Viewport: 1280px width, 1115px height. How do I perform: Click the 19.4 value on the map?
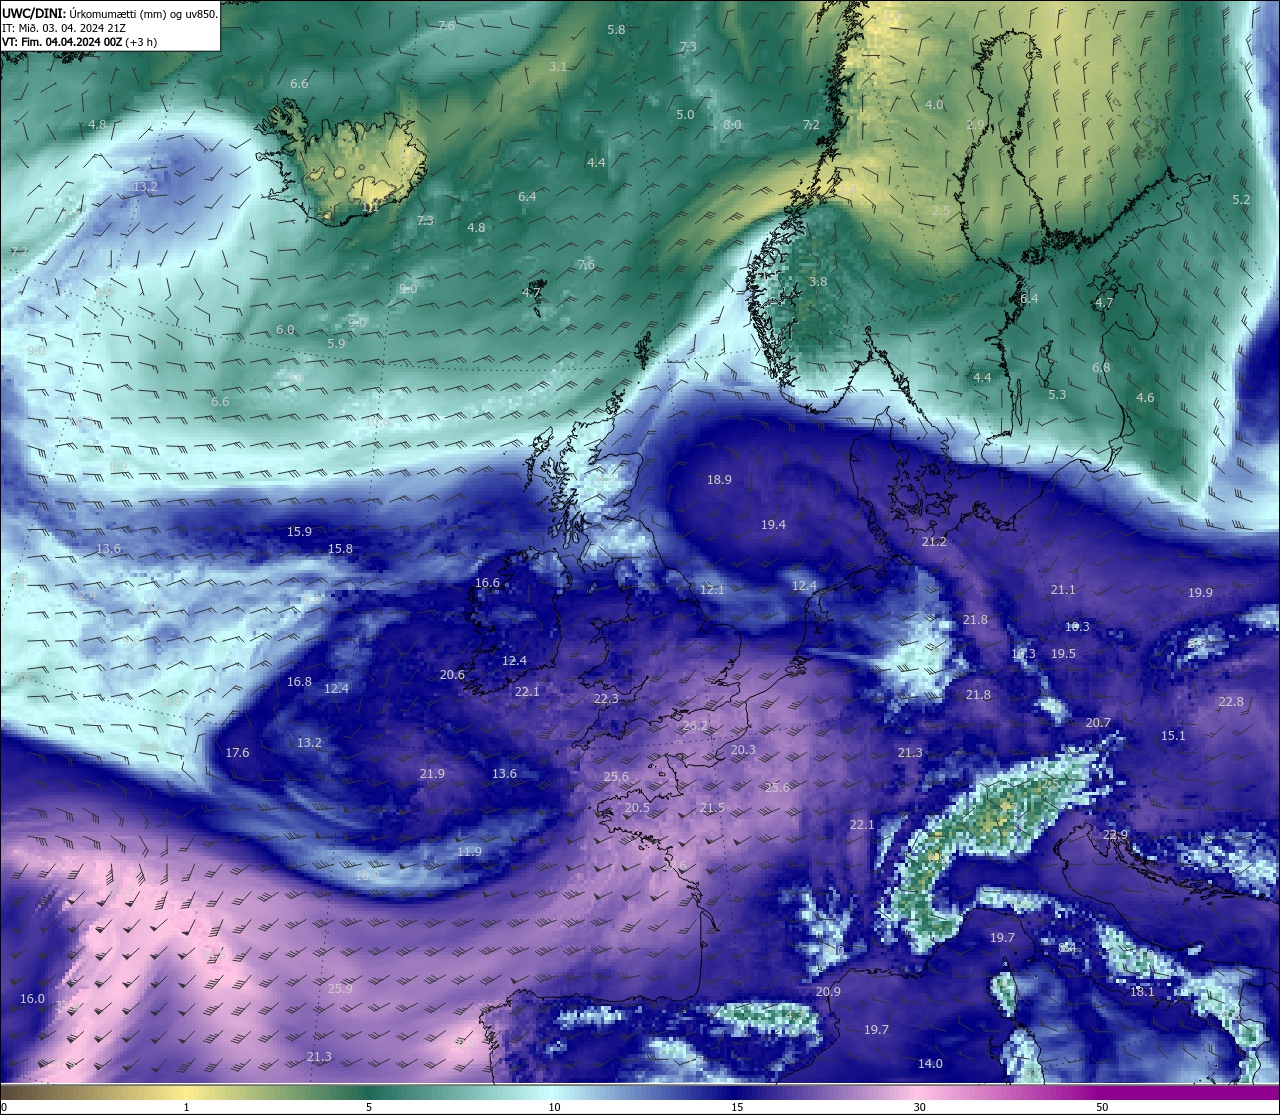[x=773, y=525]
